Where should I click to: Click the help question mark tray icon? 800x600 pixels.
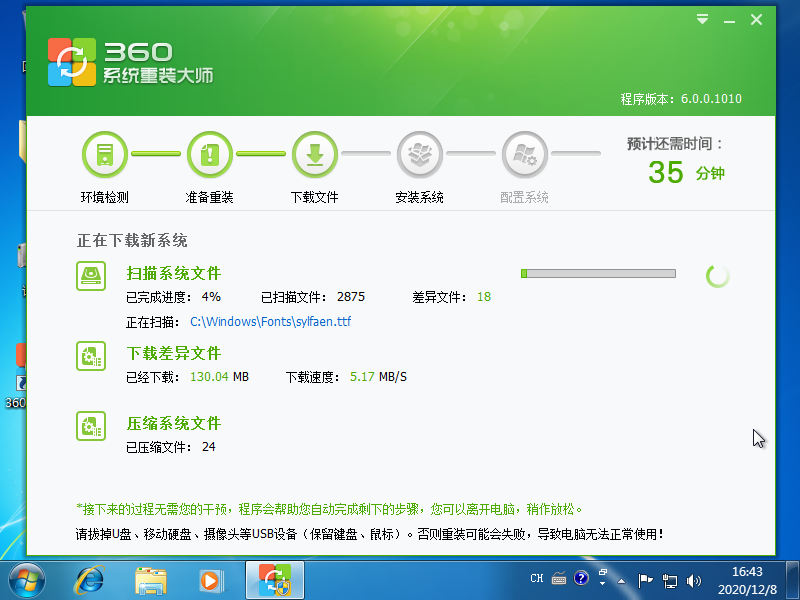pyautogui.click(x=581, y=579)
